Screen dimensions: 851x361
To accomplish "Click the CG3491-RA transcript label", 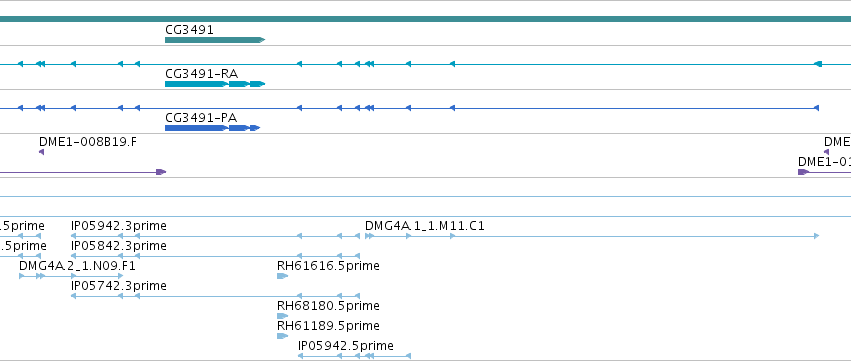I will (x=201, y=73).
